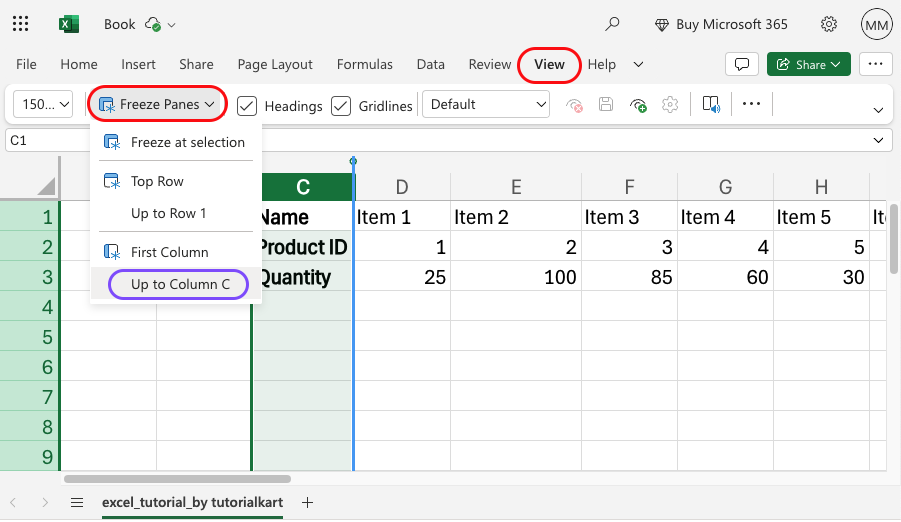The height and width of the screenshot is (522, 901).
Task: Select the cell with value 85
Action: (630, 277)
